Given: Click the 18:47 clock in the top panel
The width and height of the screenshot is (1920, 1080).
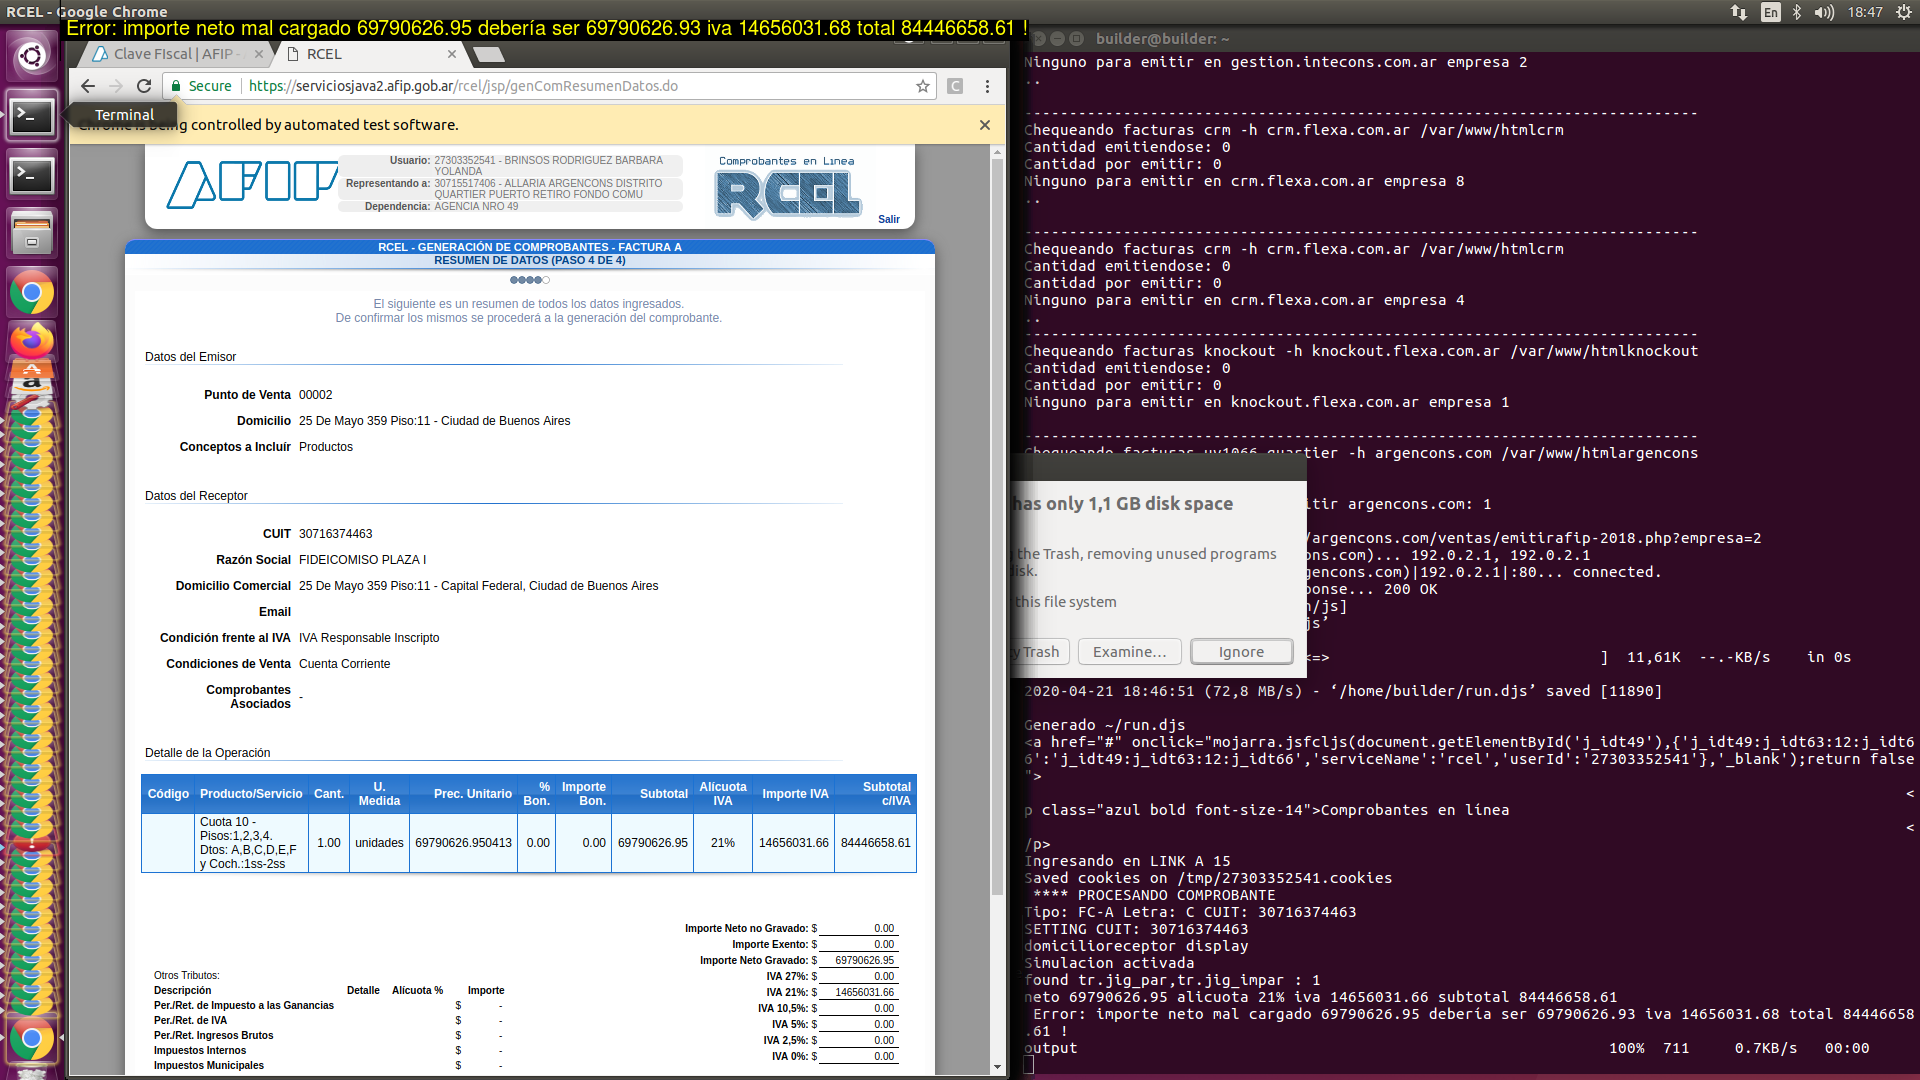Looking at the screenshot, I should [x=1865, y=12].
